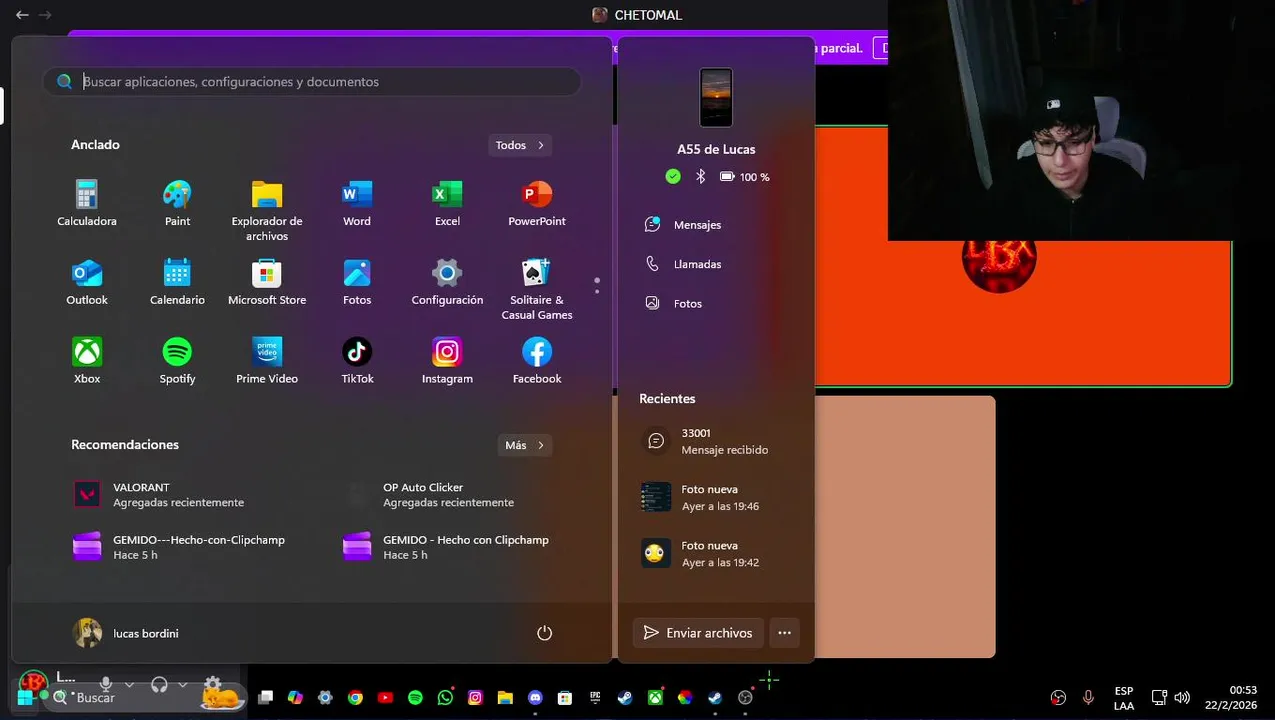Open the Calculadora pinned app

87,203
